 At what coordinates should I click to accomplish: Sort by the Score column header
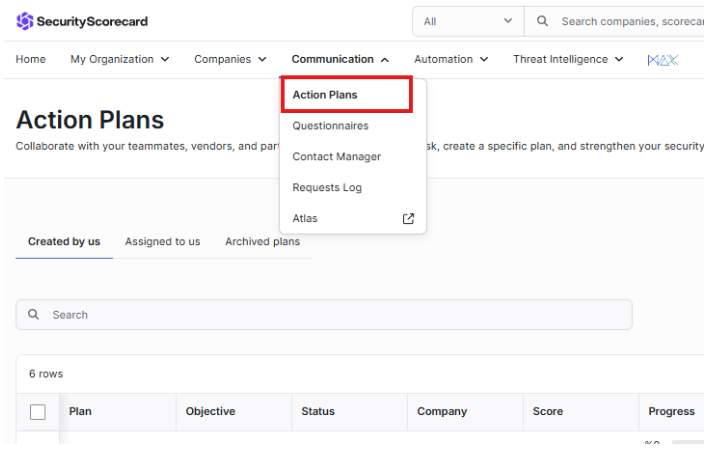548,412
